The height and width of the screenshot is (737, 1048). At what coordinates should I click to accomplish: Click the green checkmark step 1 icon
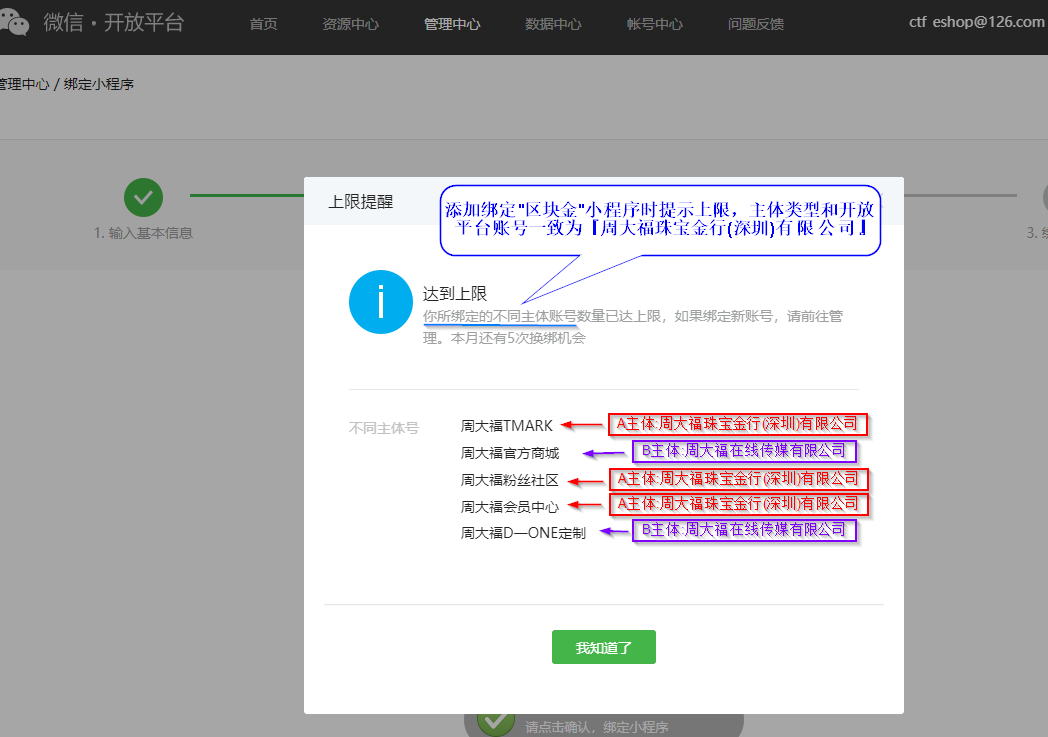143,197
